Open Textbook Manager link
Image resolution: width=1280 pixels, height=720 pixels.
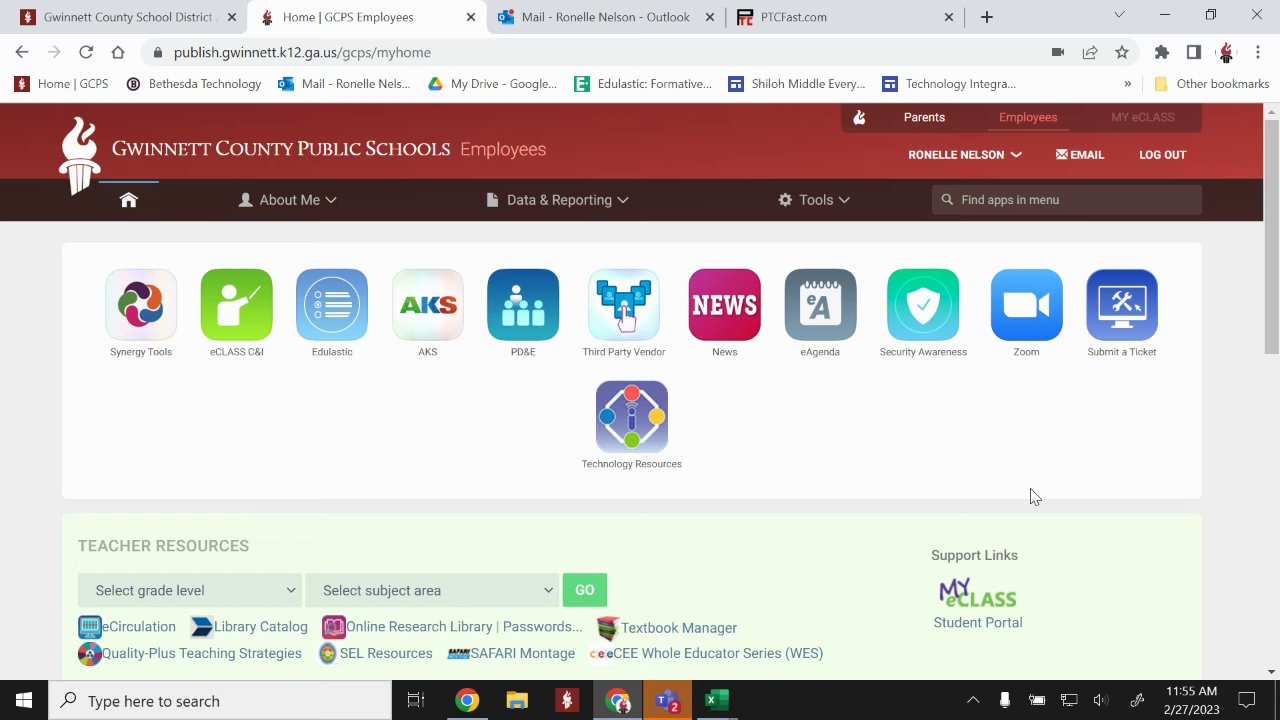[667, 628]
